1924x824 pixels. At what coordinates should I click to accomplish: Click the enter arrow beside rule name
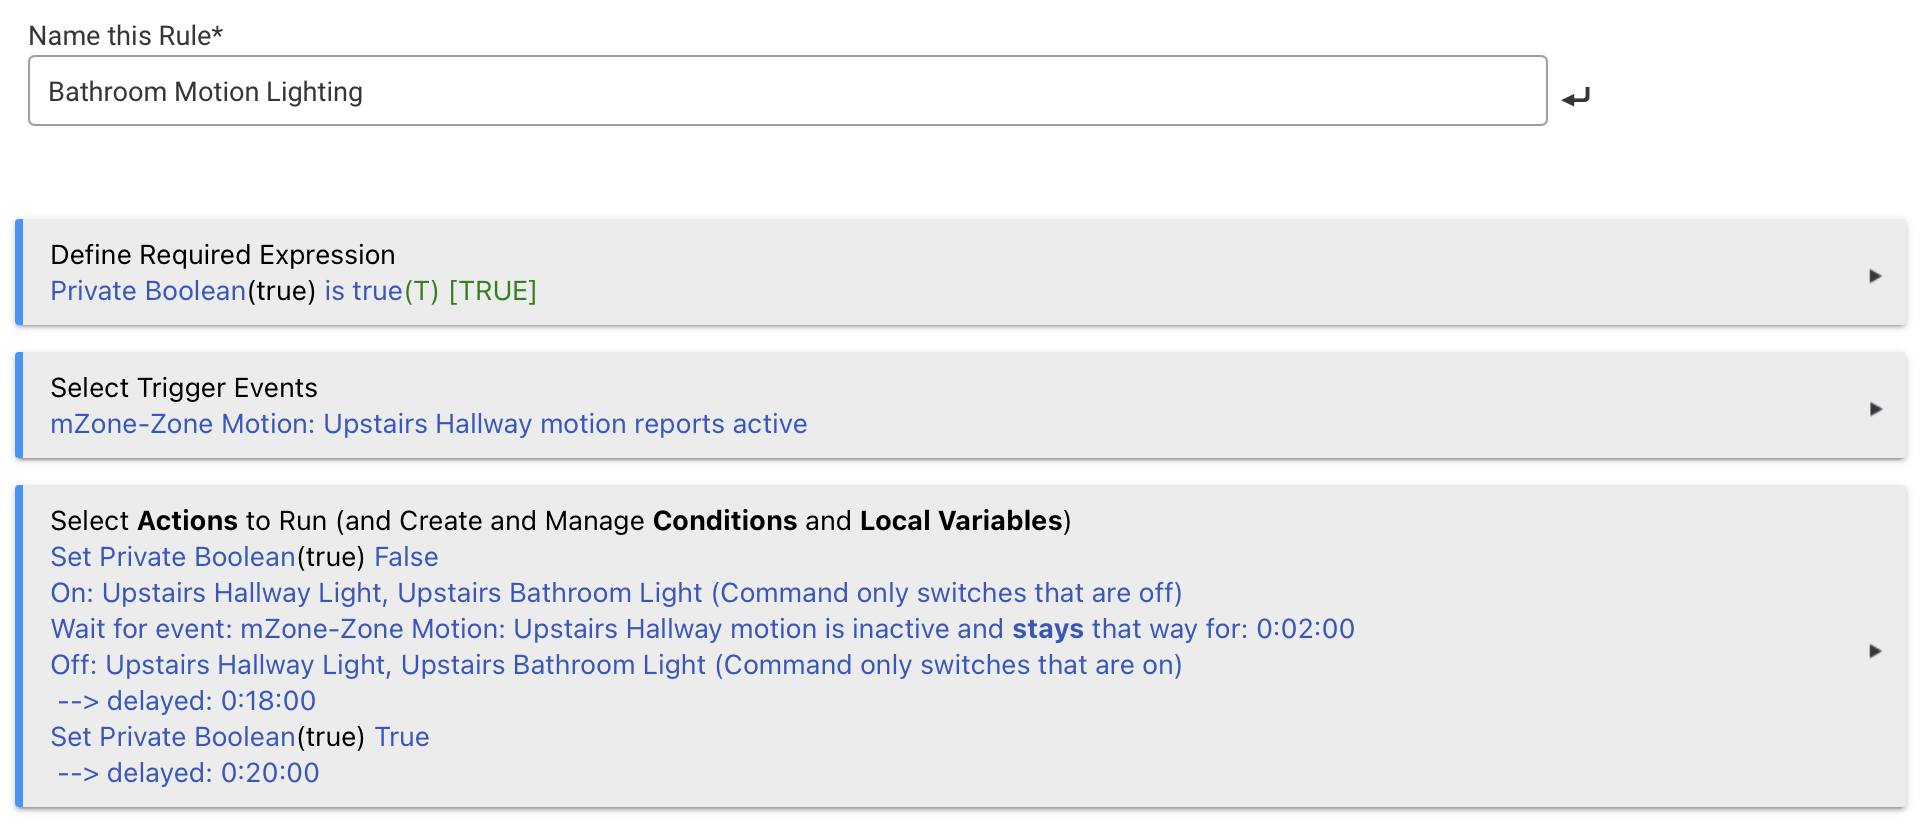[1576, 97]
